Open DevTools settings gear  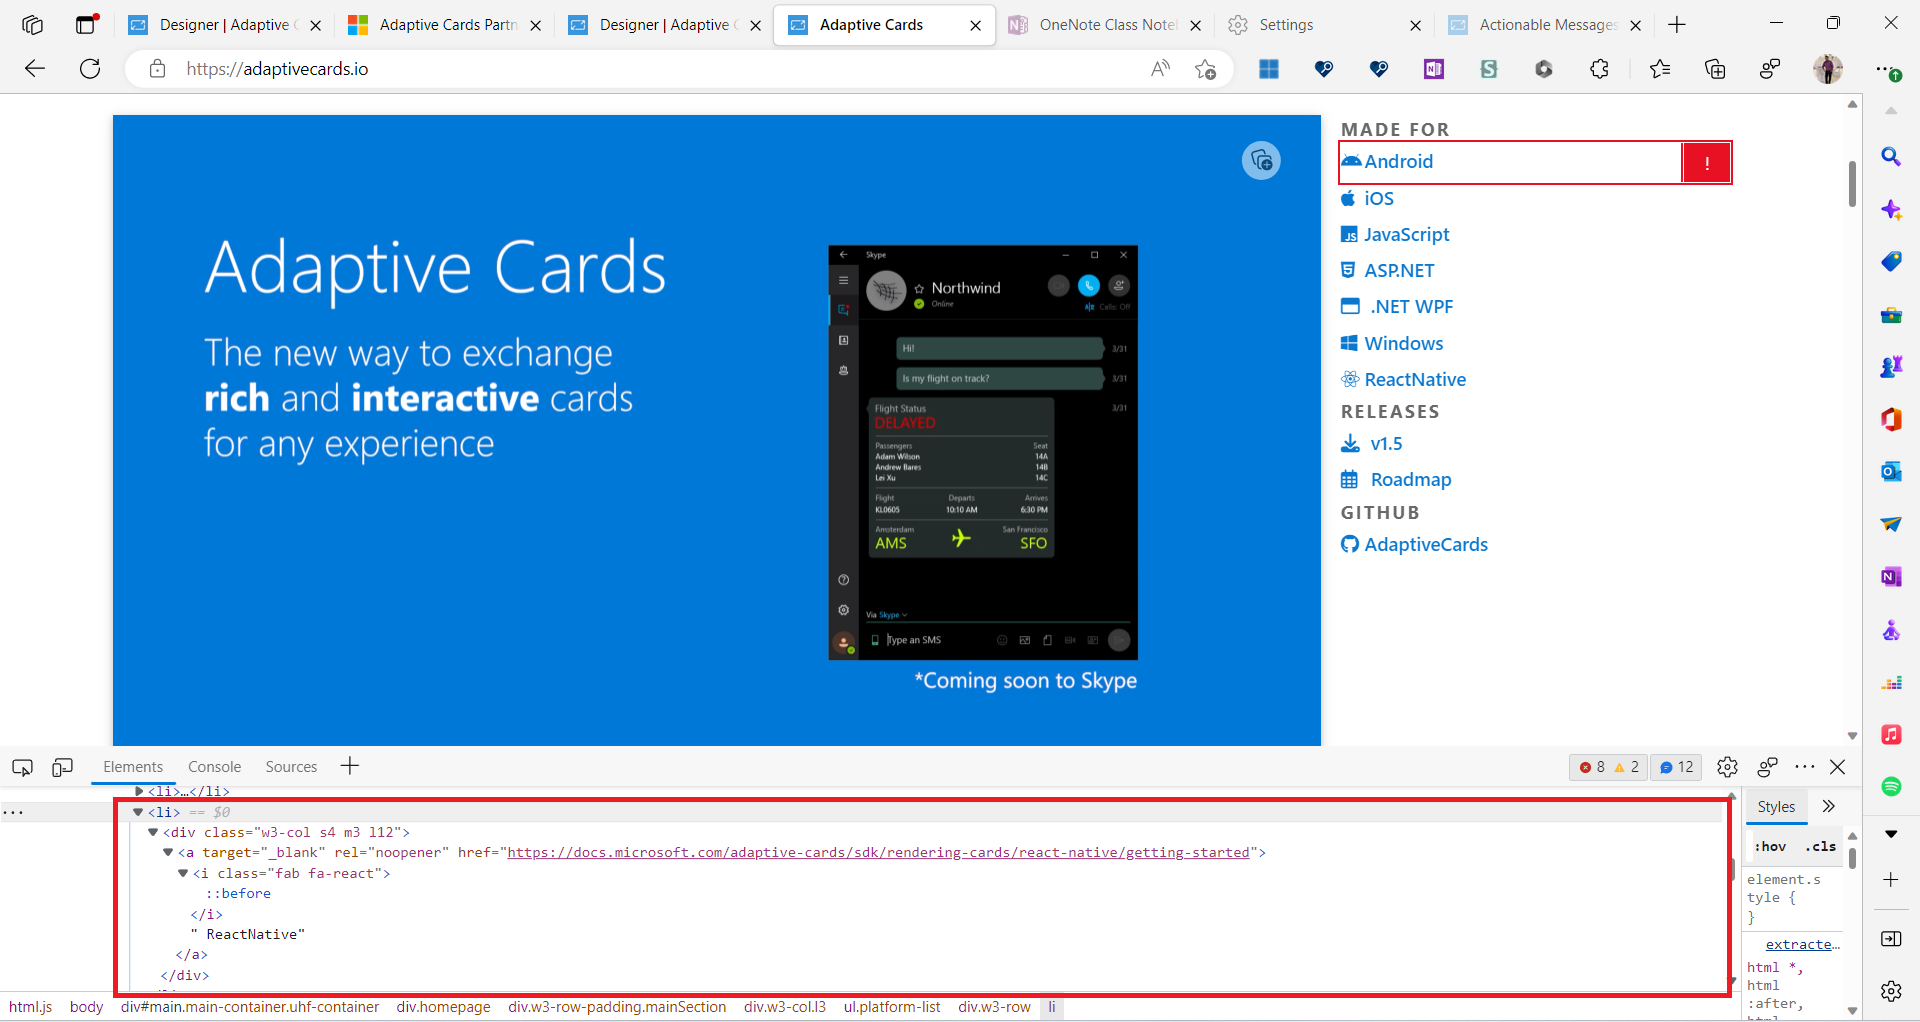tap(1728, 767)
